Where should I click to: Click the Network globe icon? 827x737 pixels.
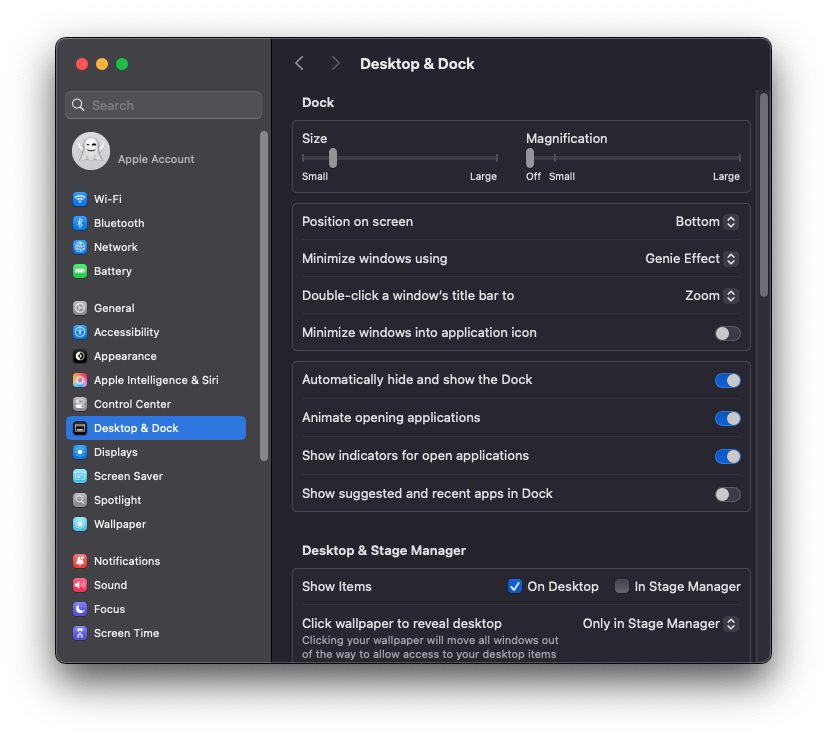[x=80, y=247]
